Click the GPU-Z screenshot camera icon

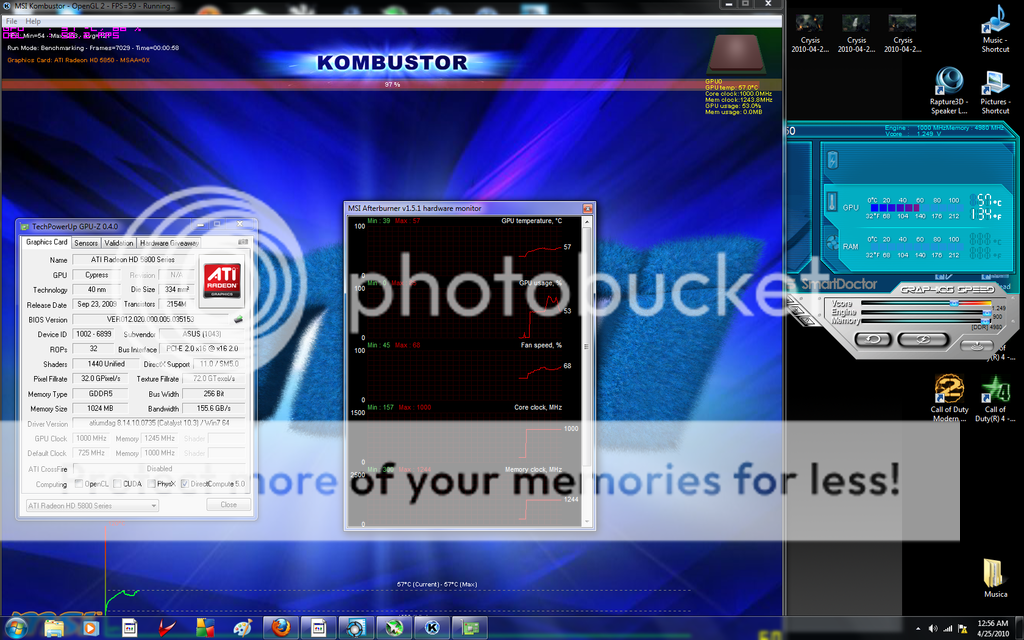(243, 242)
